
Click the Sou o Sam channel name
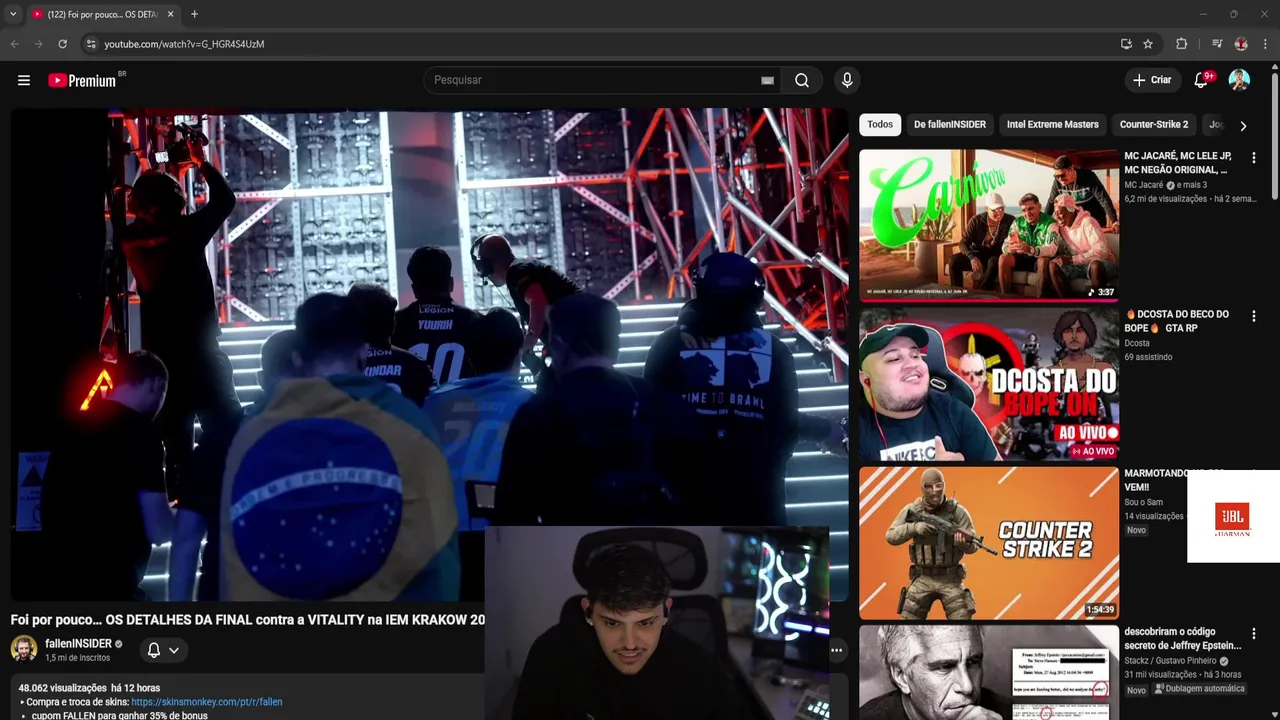tap(1144, 502)
